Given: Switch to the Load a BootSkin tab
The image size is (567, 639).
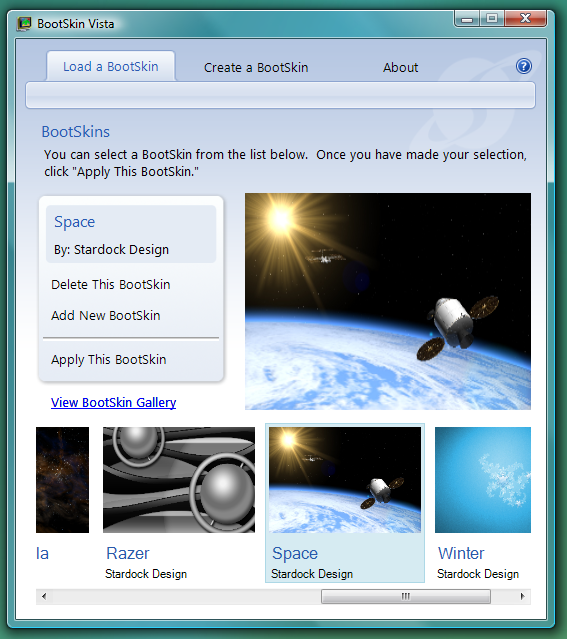Looking at the screenshot, I should (111, 66).
